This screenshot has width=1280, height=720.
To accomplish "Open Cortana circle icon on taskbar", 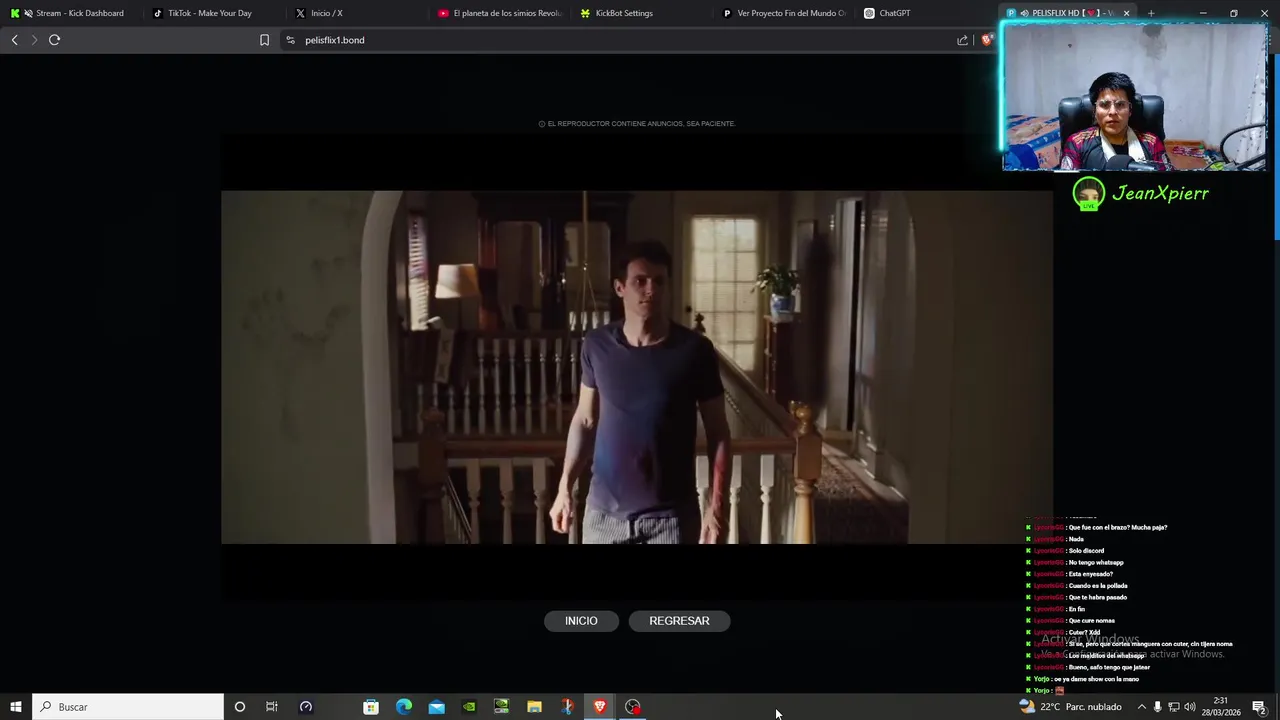I will click(x=239, y=707).
